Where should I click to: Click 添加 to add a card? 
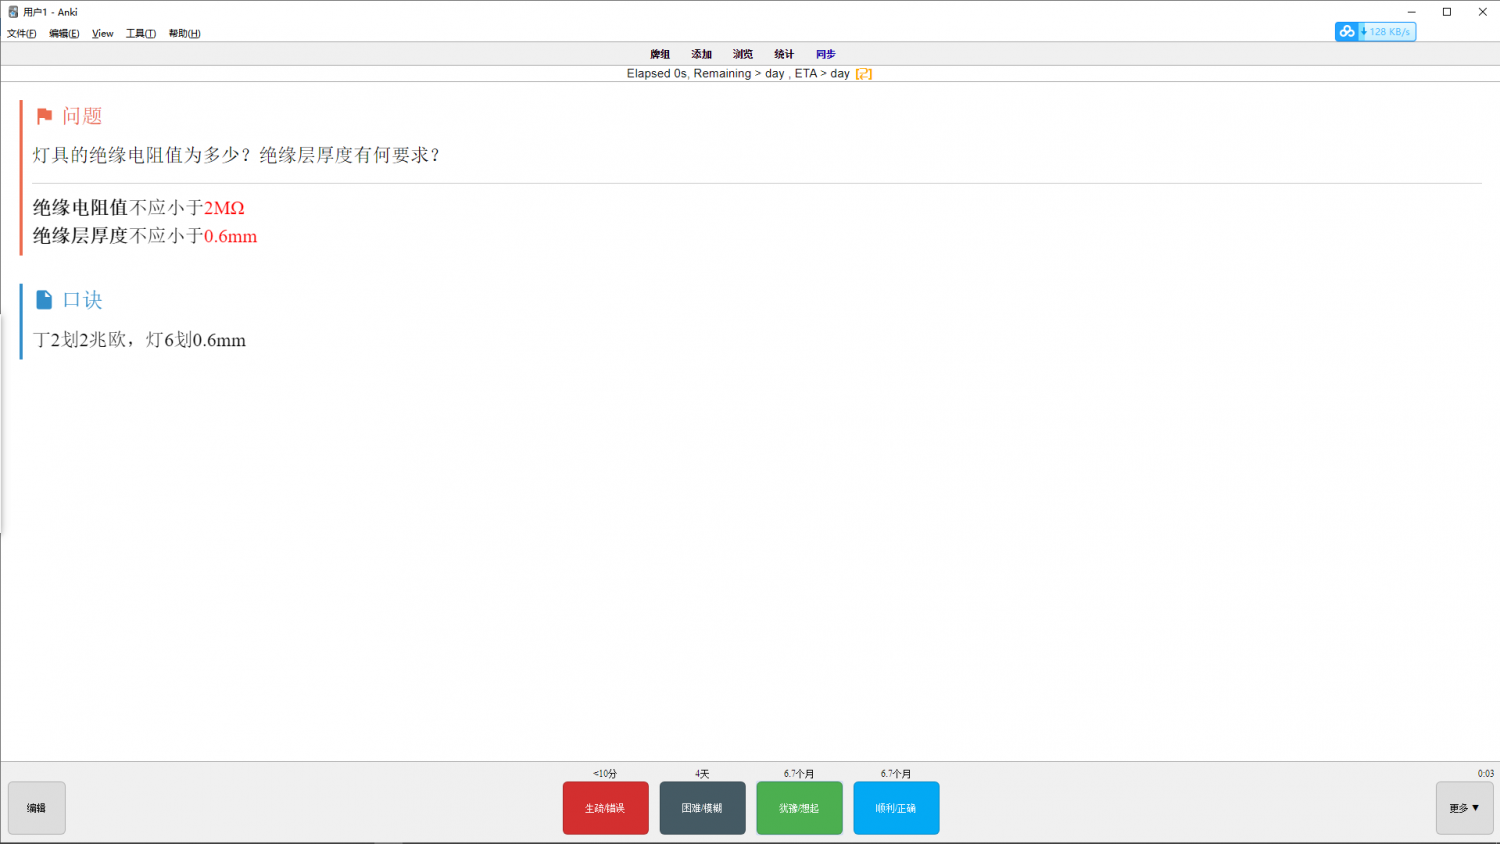tap(702, 54)
